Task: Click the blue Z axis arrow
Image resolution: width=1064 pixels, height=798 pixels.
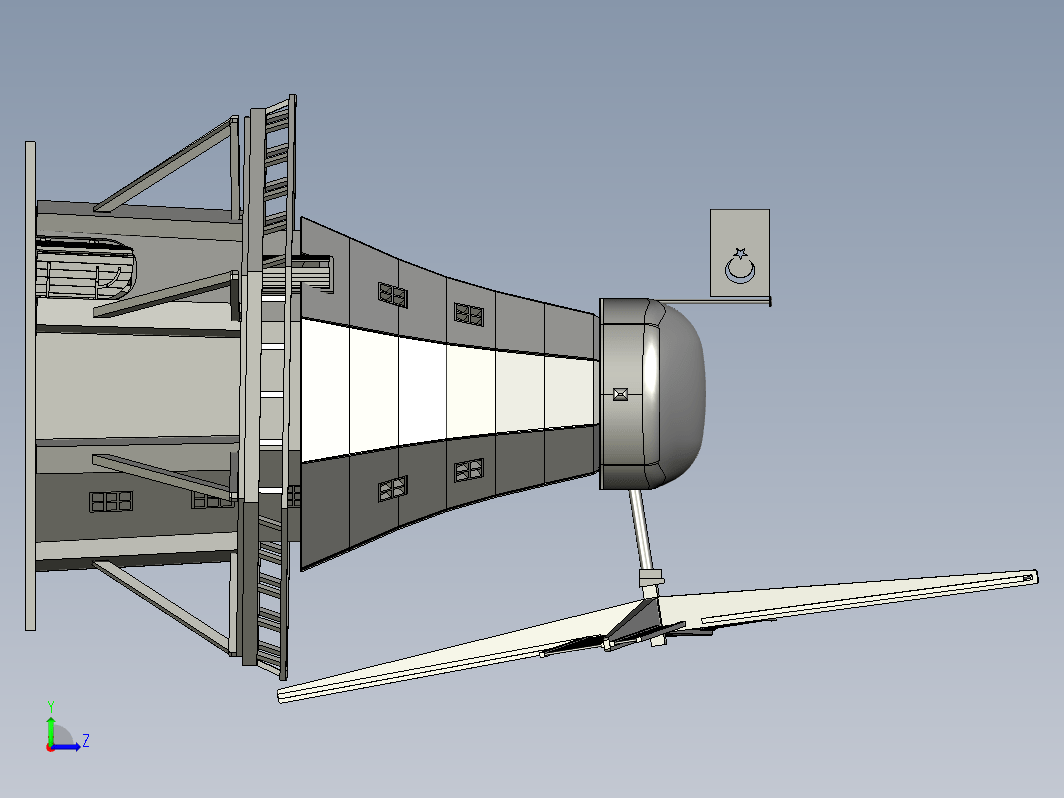Action: pyautogui.click(x=68, y=746)
